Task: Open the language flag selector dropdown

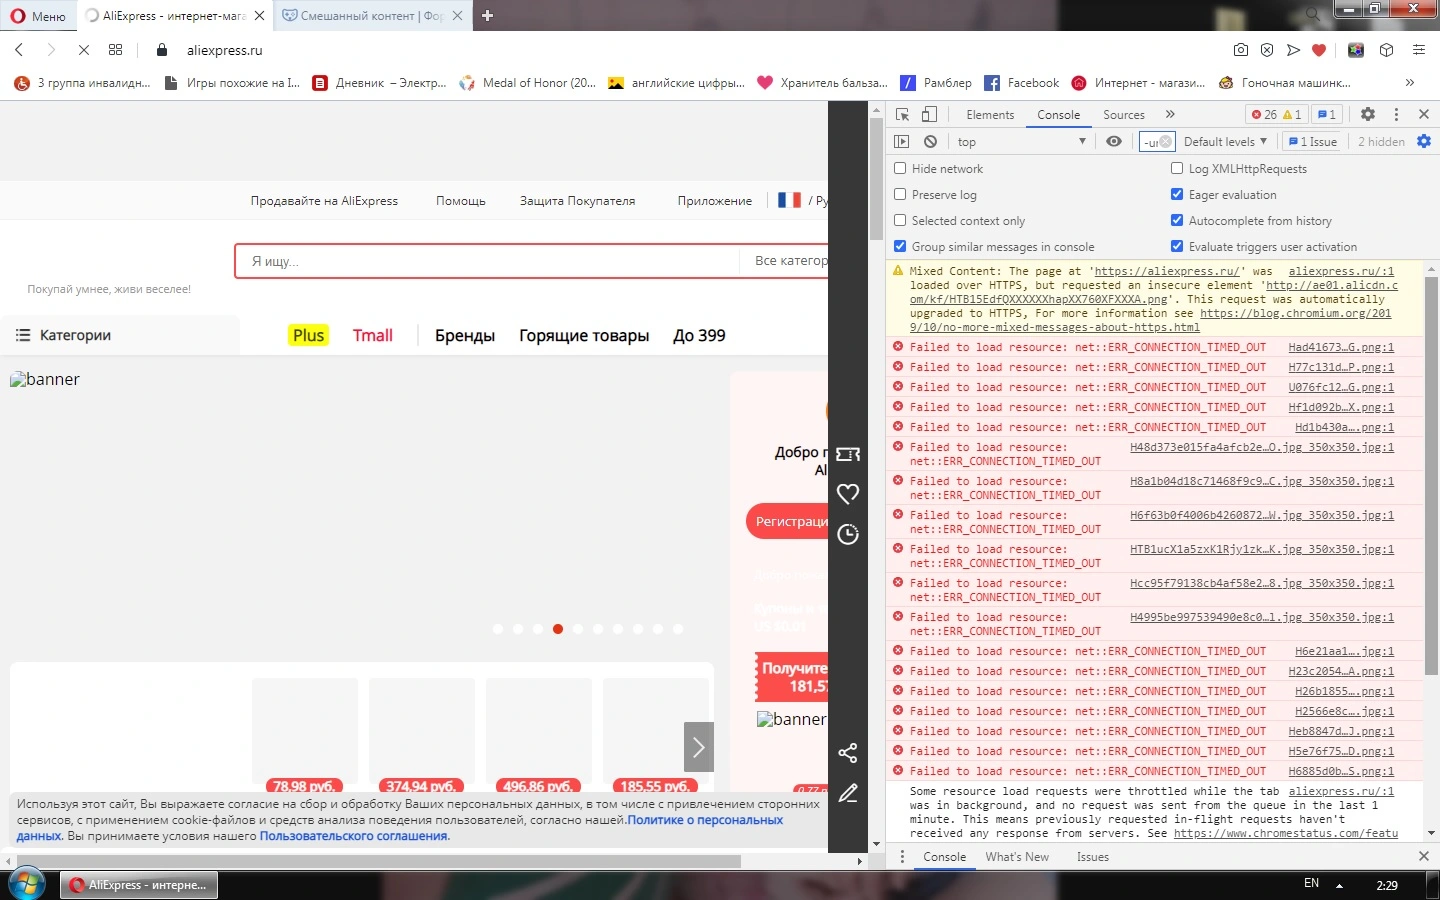Action: coord(802,201)
